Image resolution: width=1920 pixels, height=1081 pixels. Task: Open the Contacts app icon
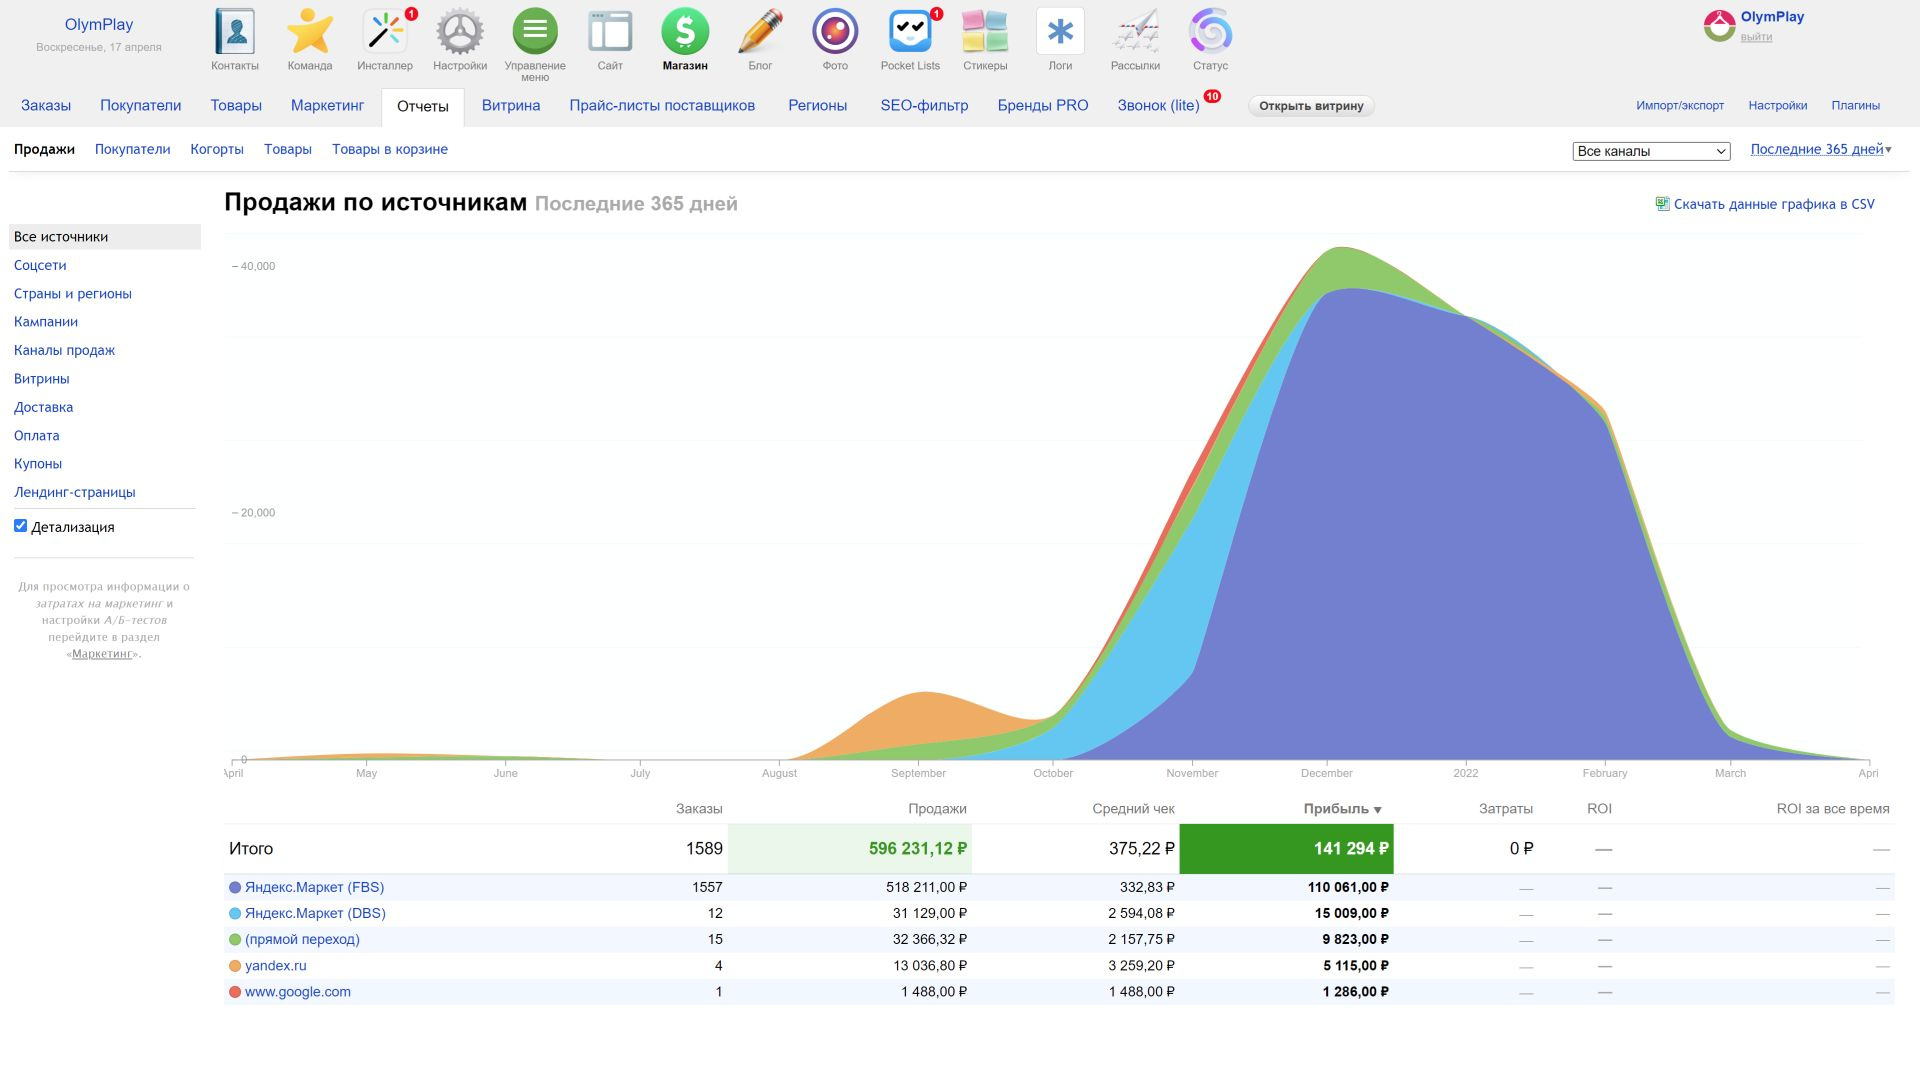coord(235,33)
